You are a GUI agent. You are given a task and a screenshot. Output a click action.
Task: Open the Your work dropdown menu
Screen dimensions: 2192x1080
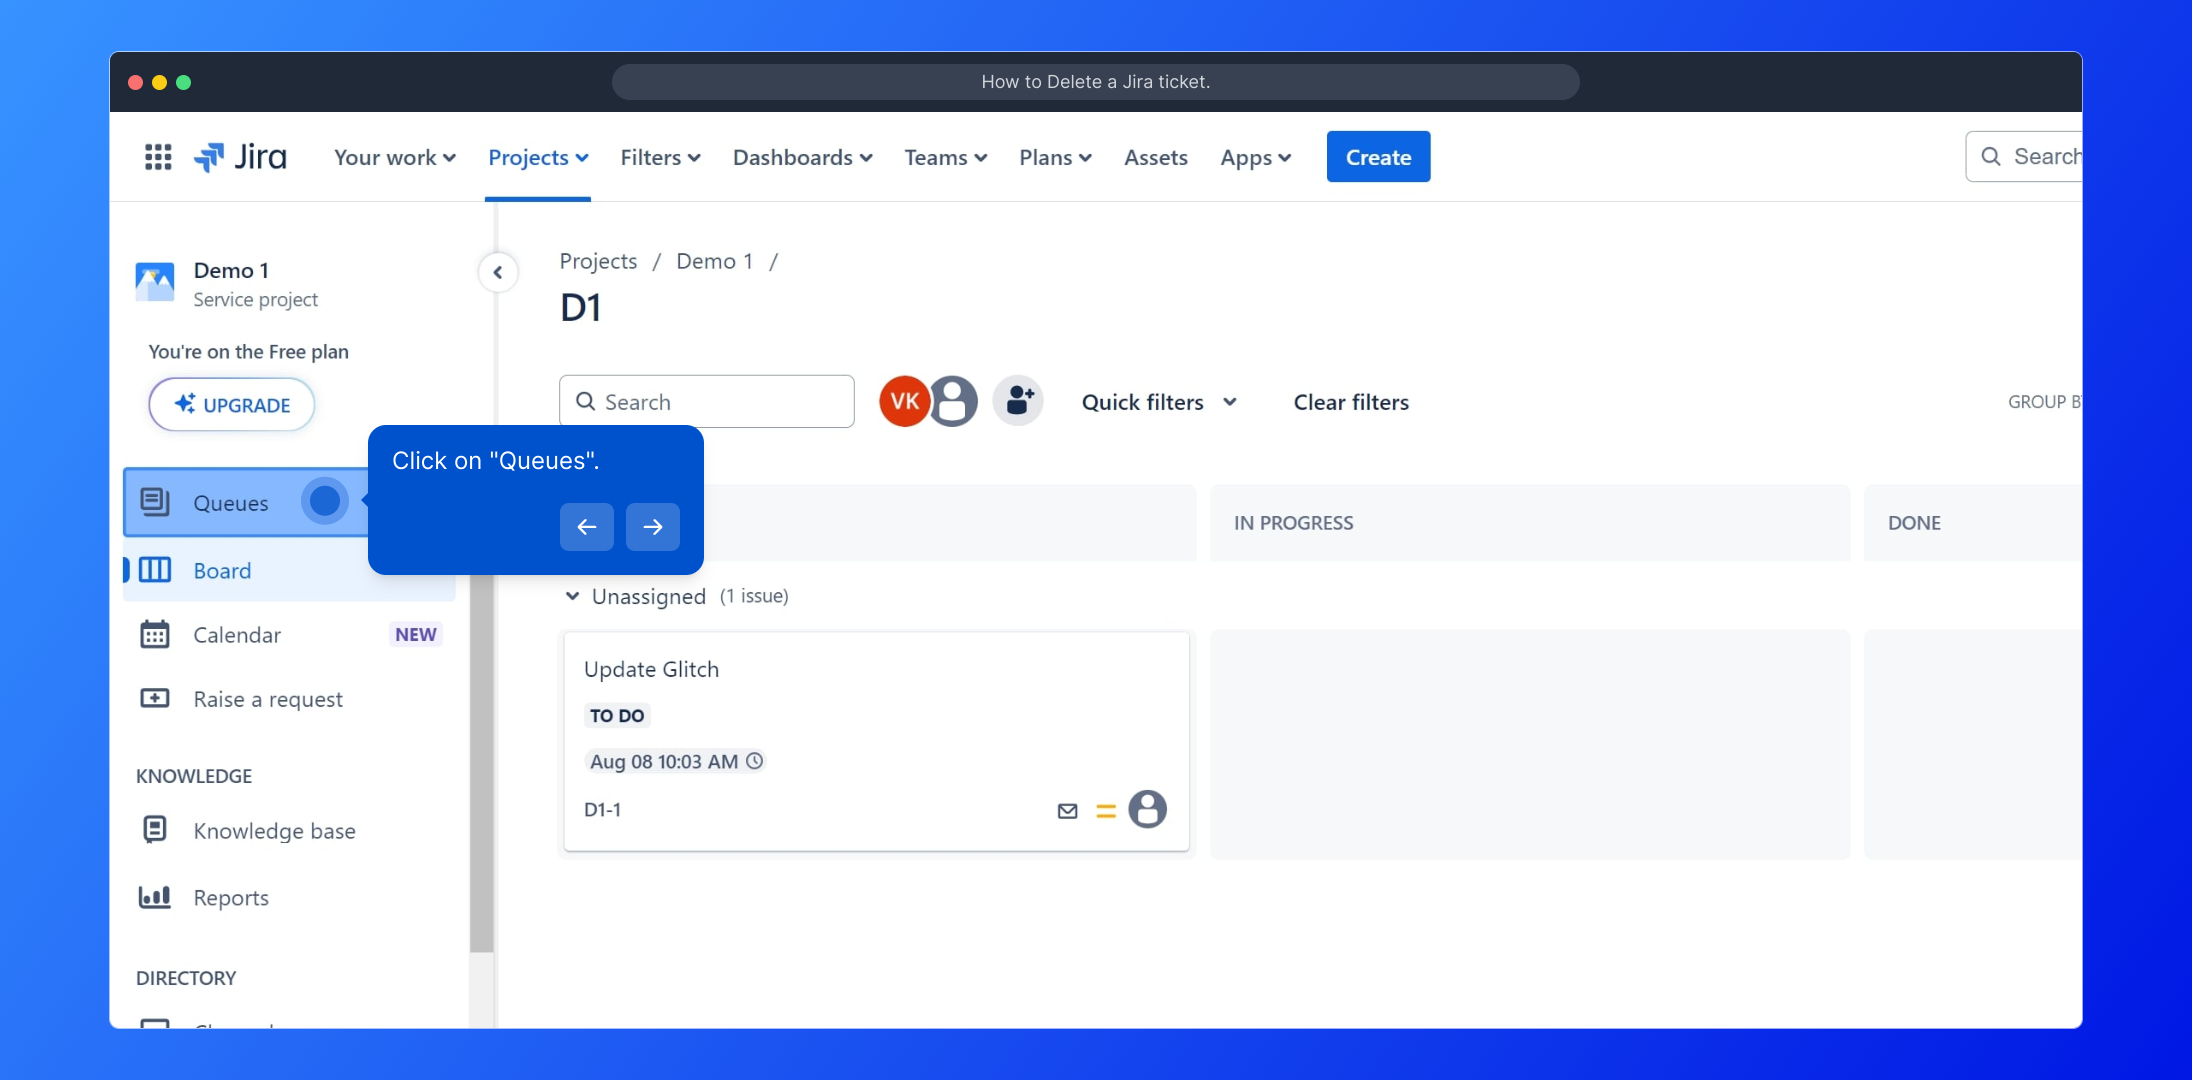click(394, 157)
